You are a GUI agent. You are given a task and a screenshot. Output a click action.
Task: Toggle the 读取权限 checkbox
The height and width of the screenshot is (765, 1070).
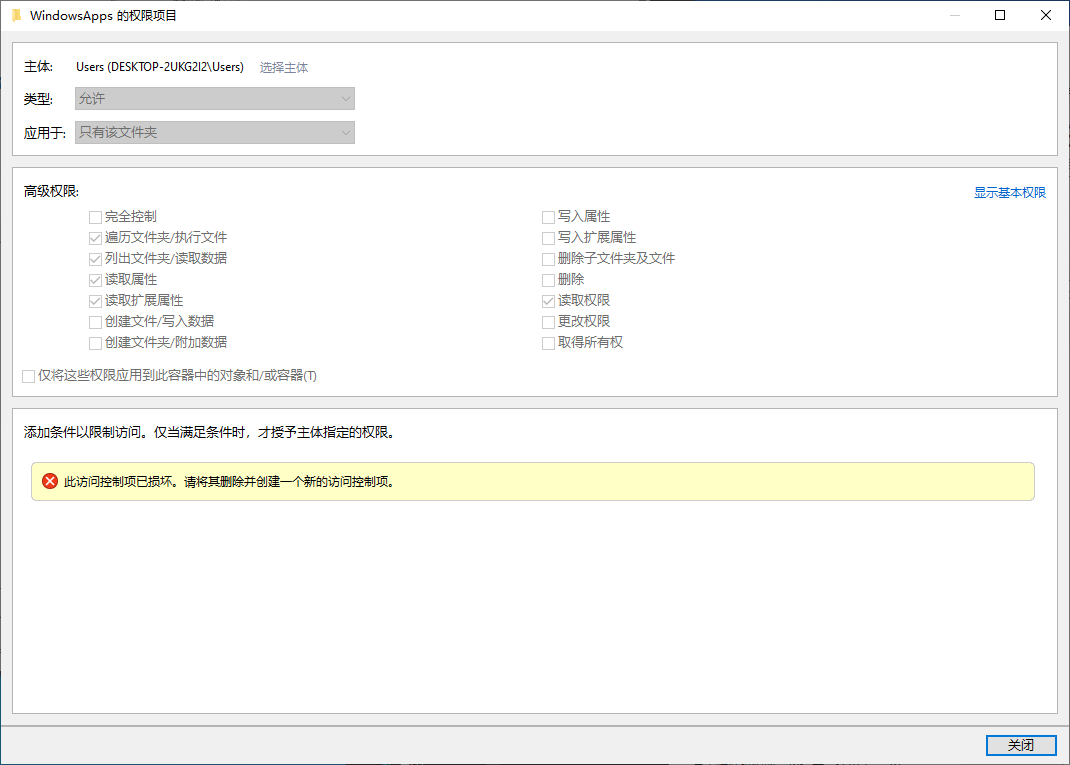pyautogui.click(x=548, y=301)
